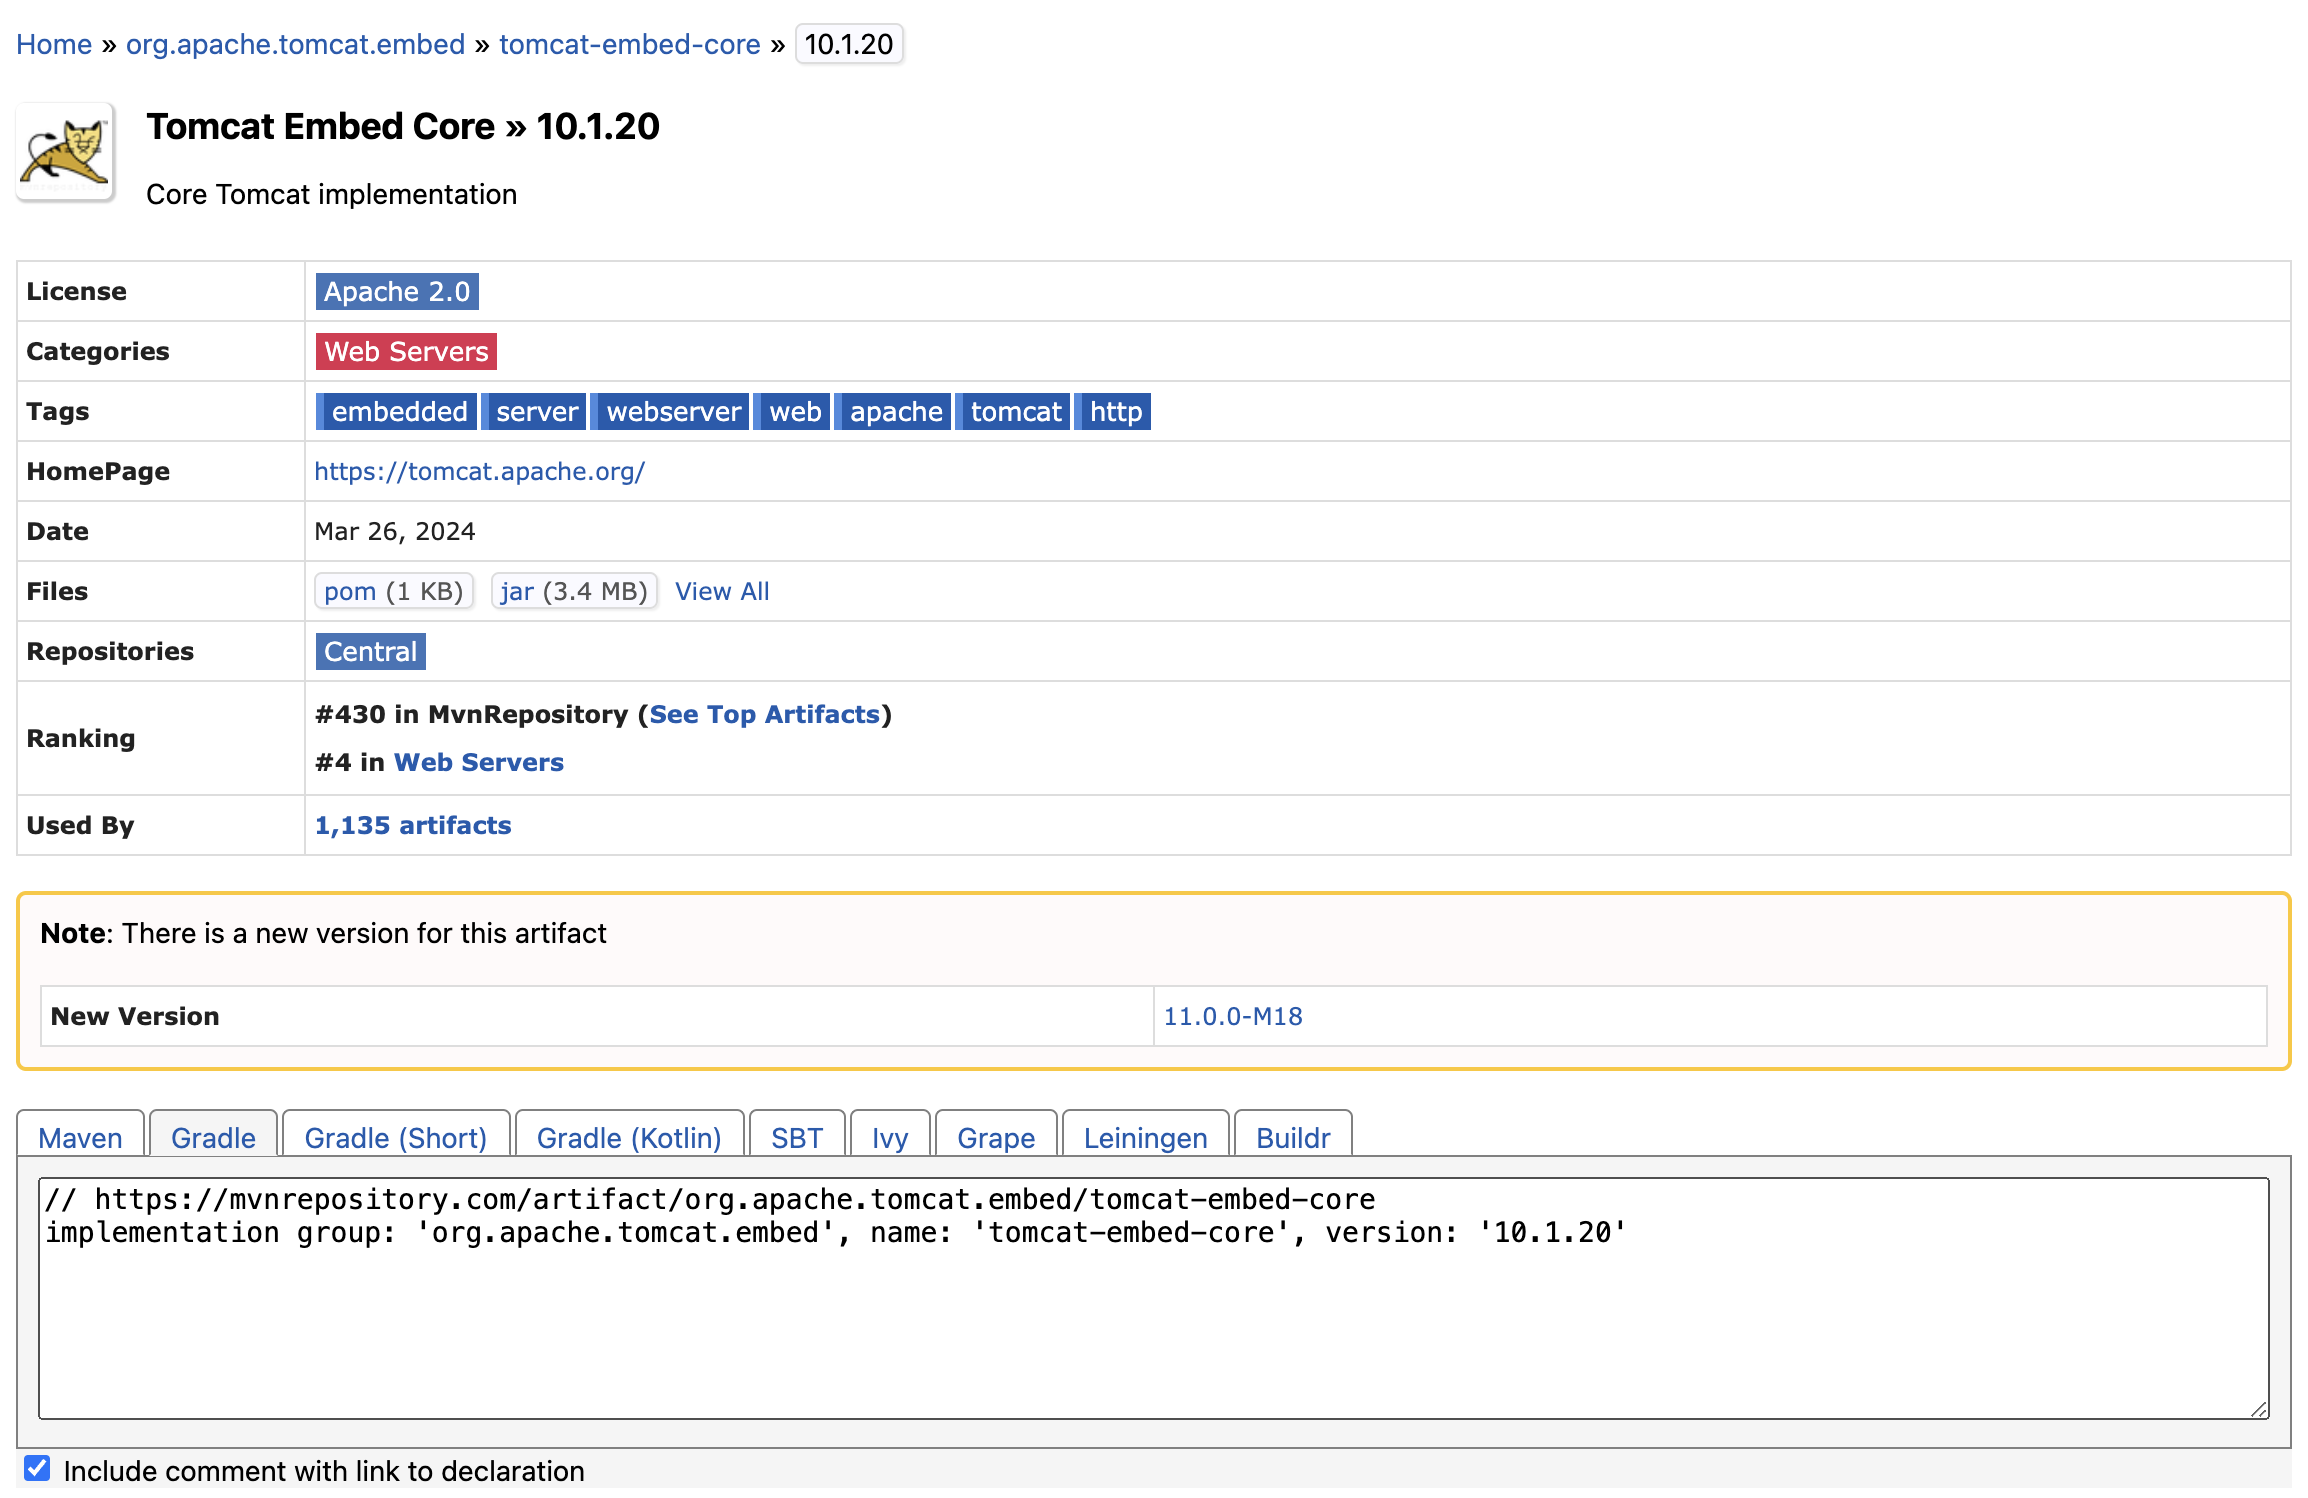Screen dimensions: 2308x1498
Task: Click the Mar 26, 2024 date value
Action: pos(395,531)
